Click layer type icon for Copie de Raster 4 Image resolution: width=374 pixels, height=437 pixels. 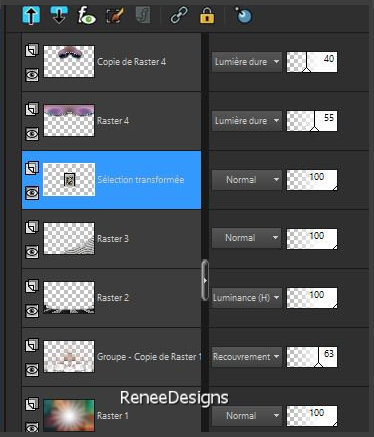pyautogui.click(x=32, y=50)
